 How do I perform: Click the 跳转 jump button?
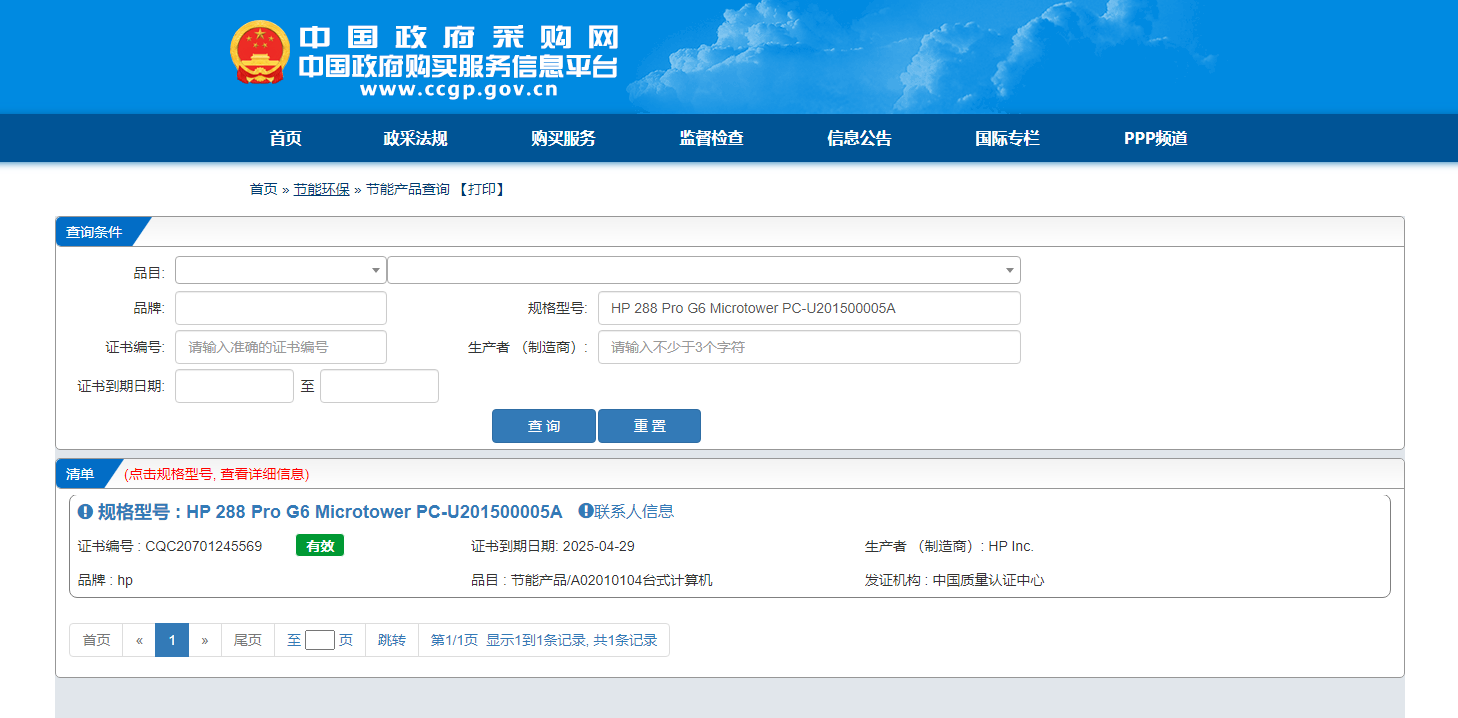tap(392, 640)
